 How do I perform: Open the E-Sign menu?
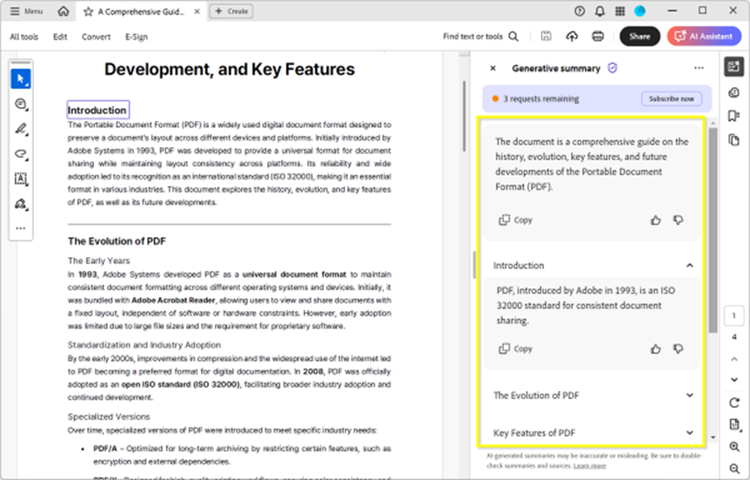coord(136,37)
